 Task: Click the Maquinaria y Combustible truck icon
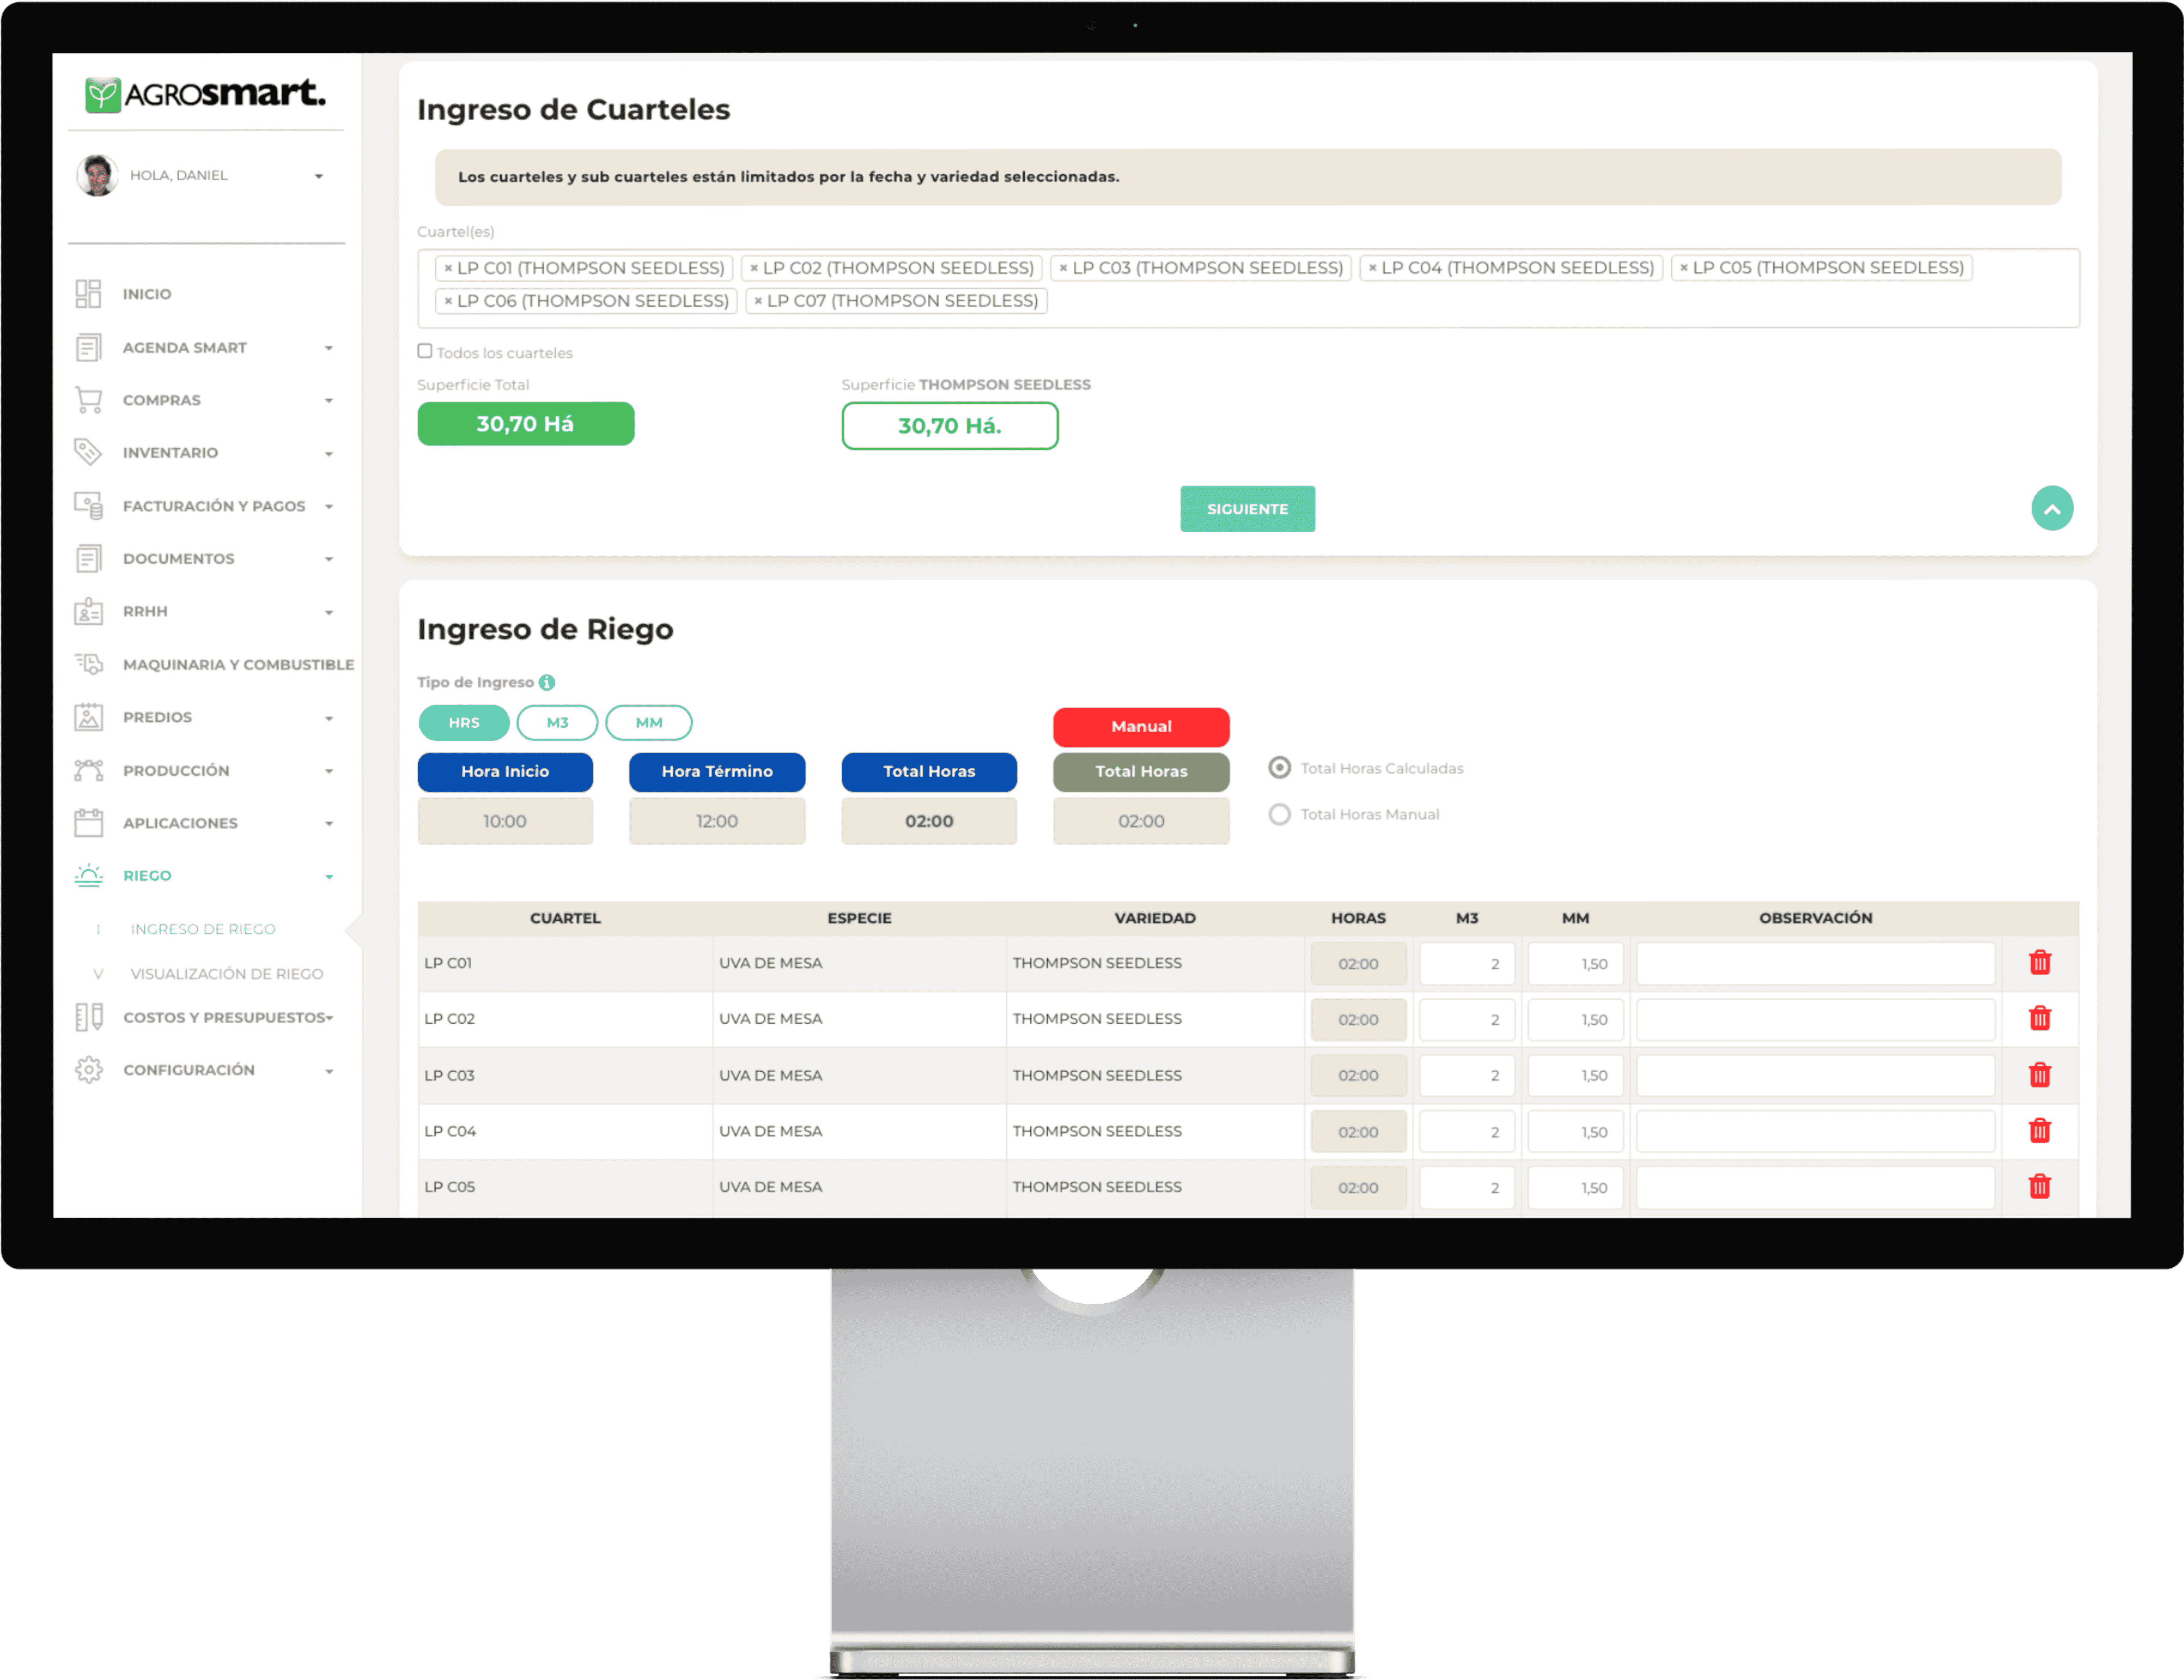click(88, 664)
